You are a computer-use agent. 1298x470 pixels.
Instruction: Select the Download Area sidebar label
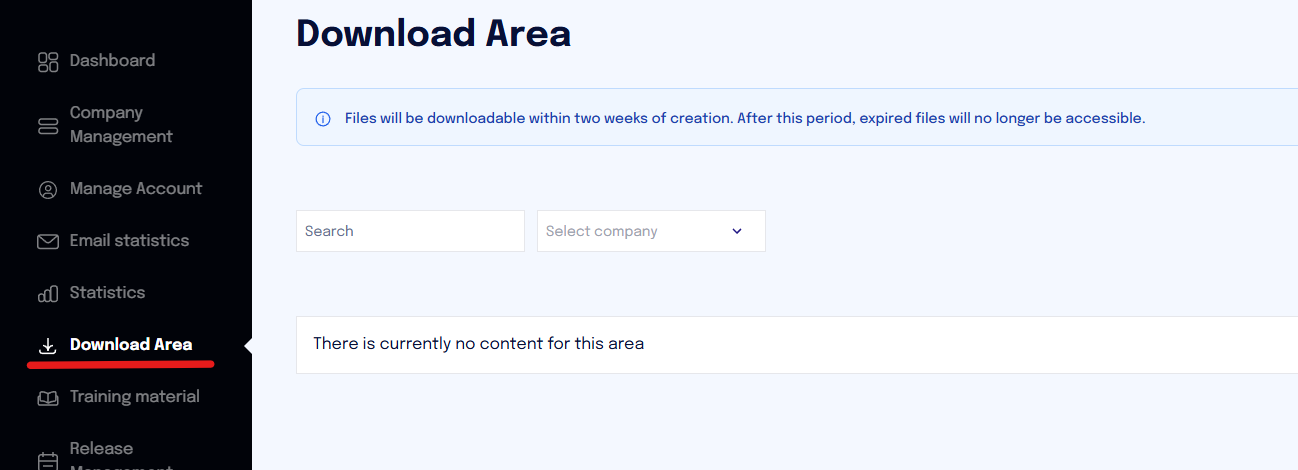(131, 345)
